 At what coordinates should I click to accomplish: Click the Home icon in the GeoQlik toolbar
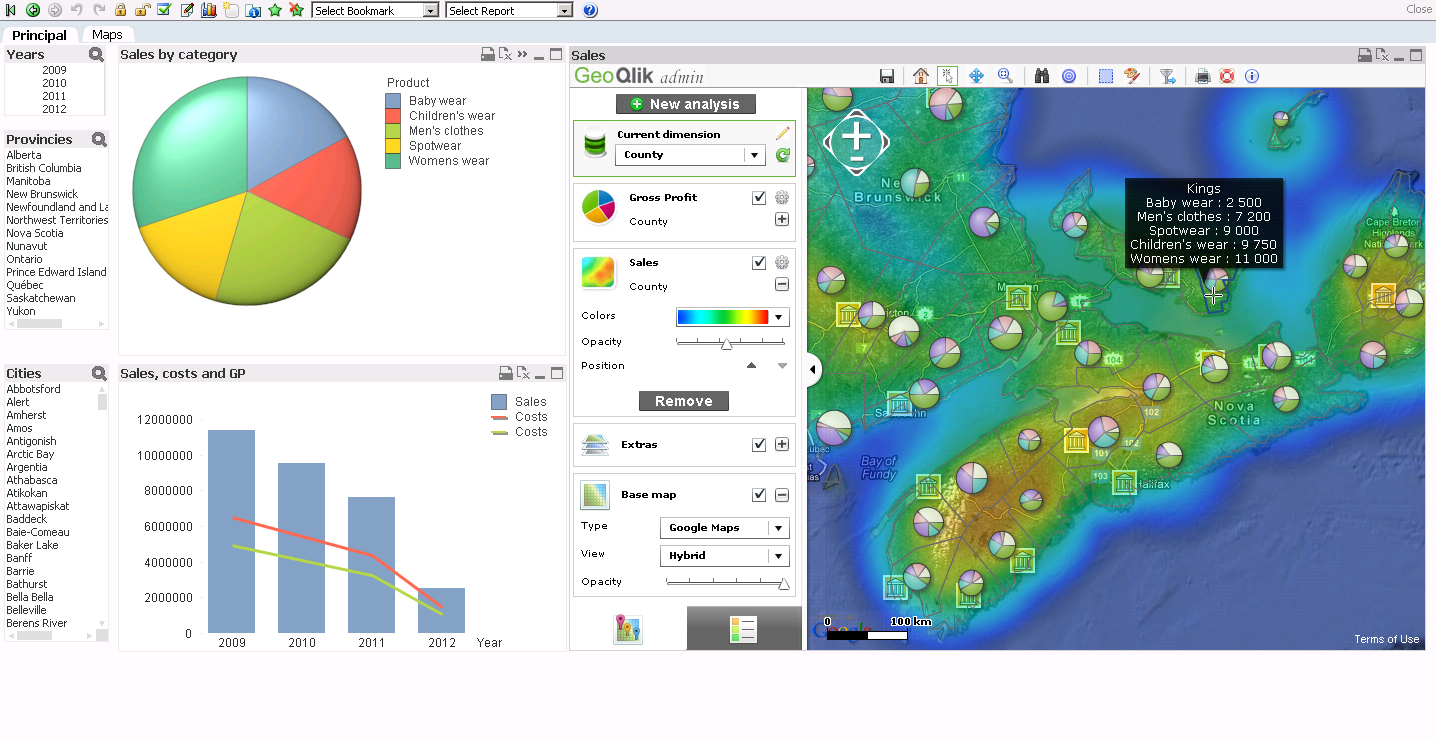click(x=920, y=75)
